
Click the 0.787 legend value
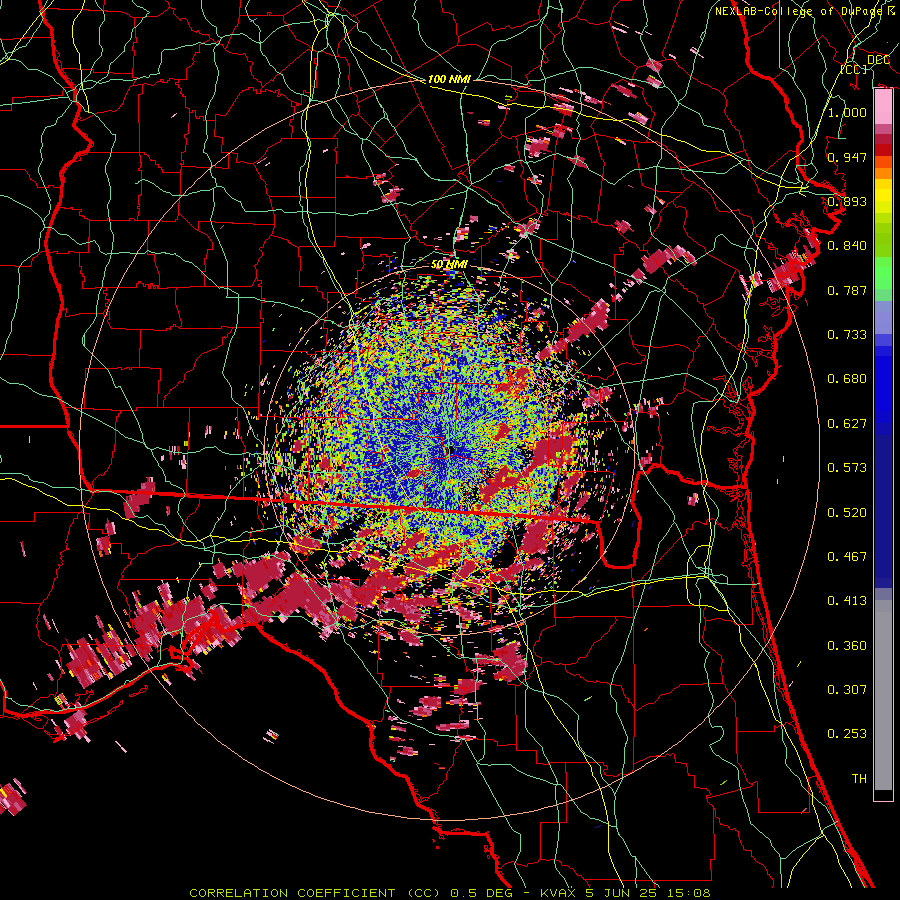coord(847,290)
